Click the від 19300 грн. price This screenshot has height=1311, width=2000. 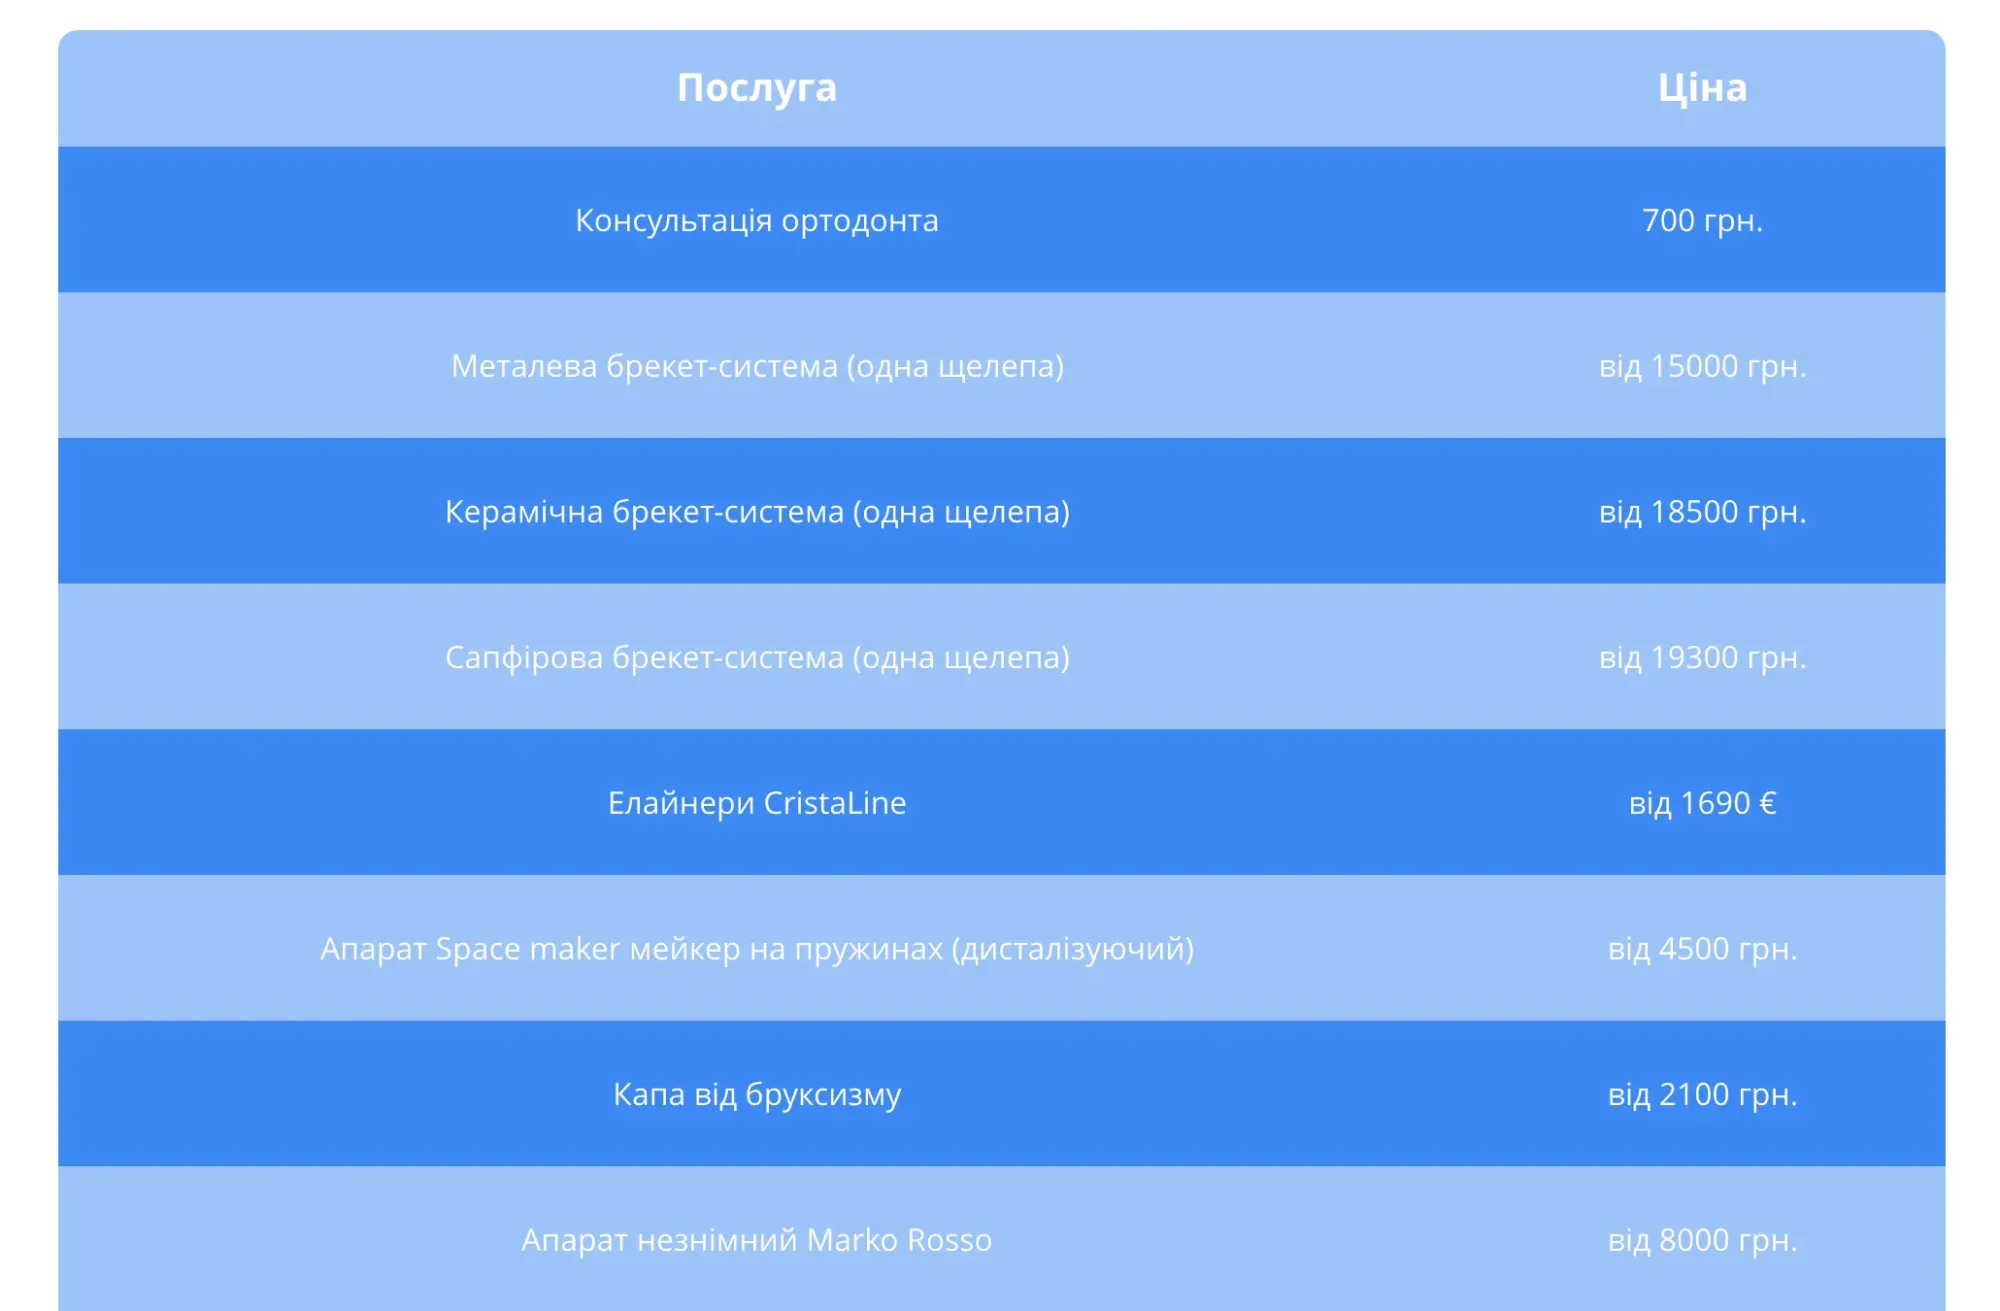click(1702, 658)
